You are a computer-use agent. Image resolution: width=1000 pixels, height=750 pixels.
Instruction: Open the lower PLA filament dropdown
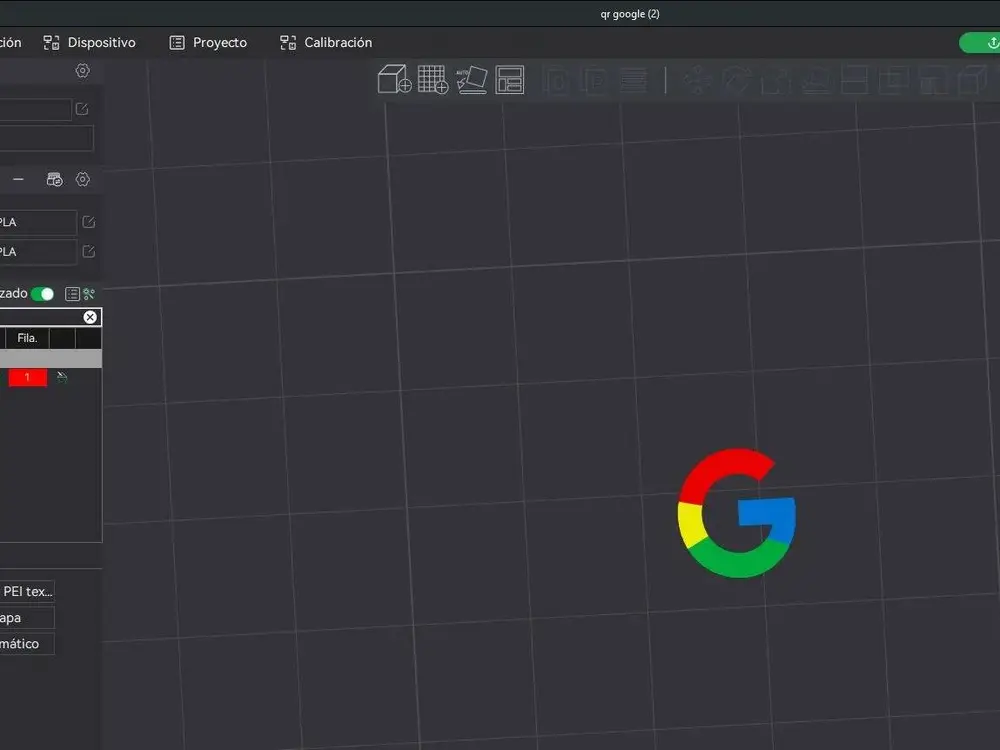38,252
